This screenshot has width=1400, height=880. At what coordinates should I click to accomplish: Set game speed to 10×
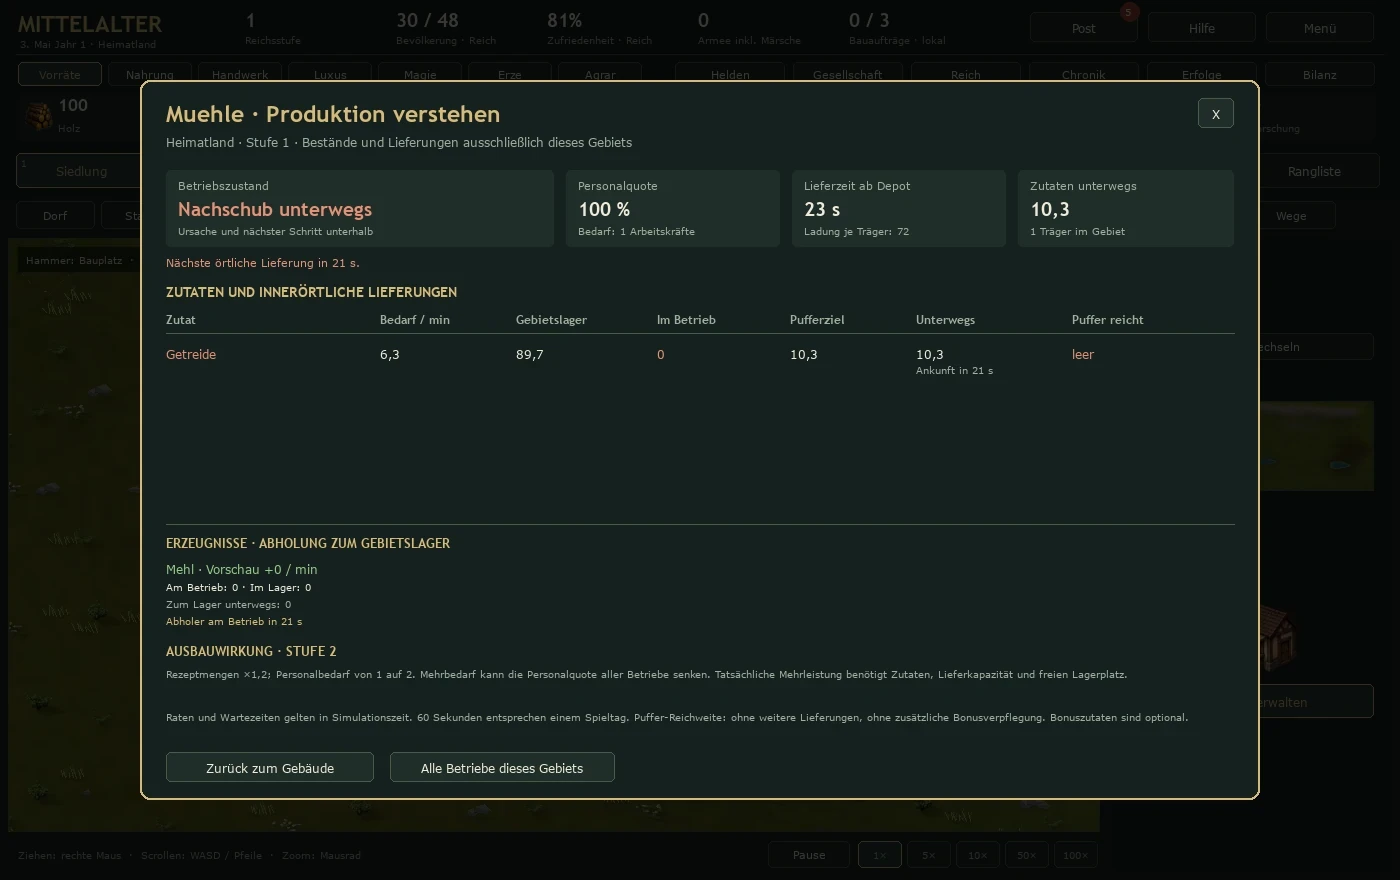978,855
